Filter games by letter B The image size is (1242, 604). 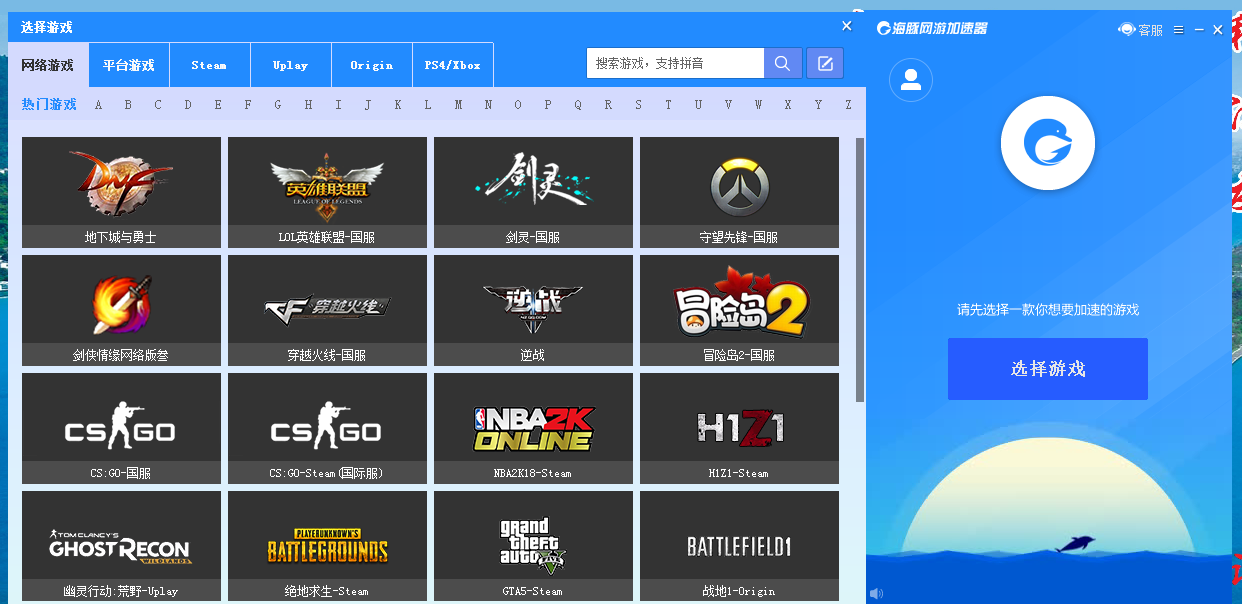[x=128, y=105]
